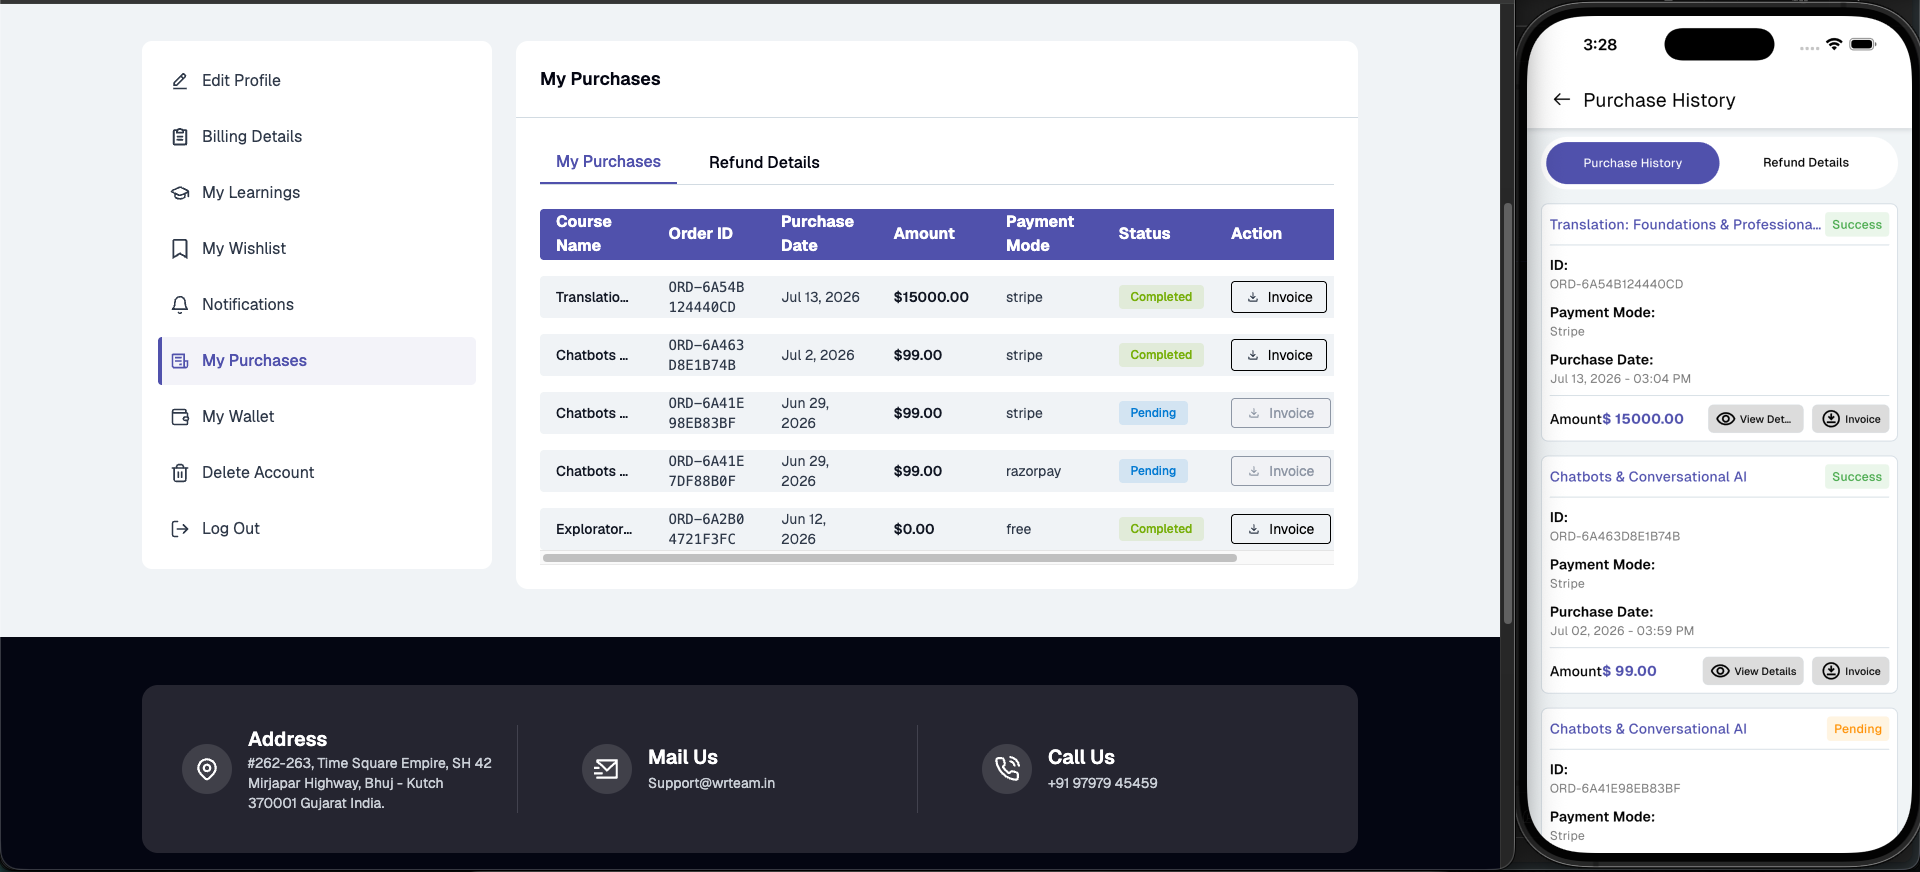Click the $0.00 amount cell
This screenshot has height=872, width=1920.
pos(914,529)
